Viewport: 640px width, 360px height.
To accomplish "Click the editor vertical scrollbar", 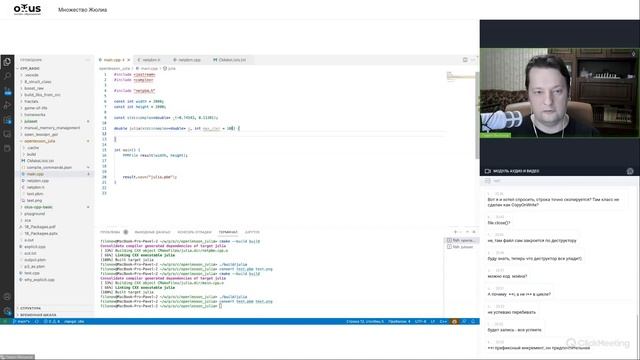I will click(477, 116).
